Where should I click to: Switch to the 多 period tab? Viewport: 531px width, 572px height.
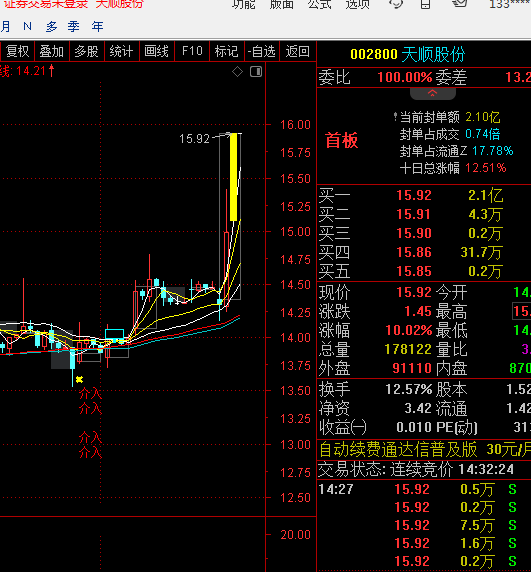click(51, 27)
